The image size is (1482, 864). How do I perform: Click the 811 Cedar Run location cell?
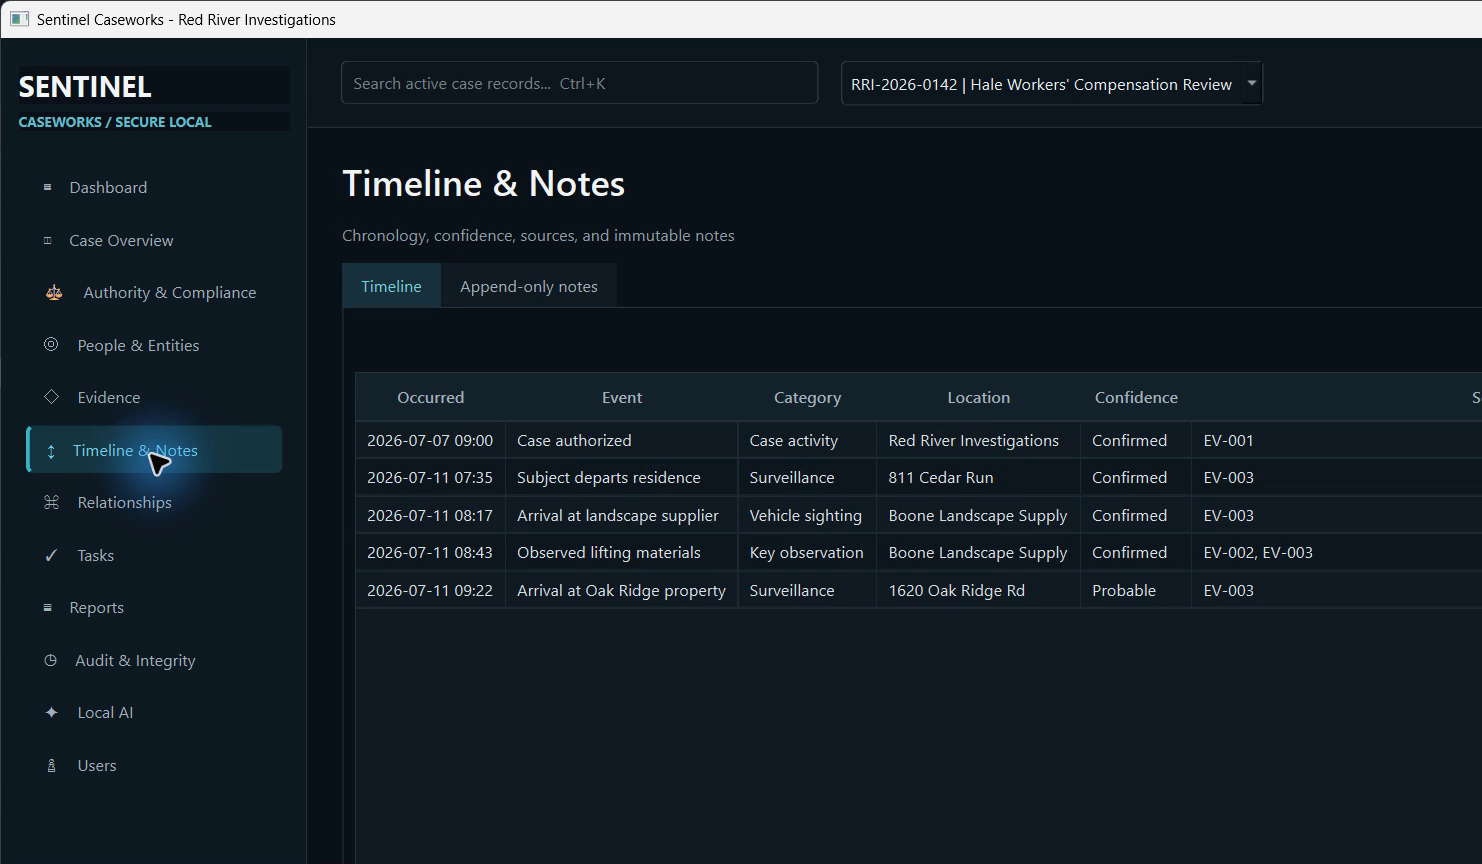pyautogui.click(x=979, y=478)
